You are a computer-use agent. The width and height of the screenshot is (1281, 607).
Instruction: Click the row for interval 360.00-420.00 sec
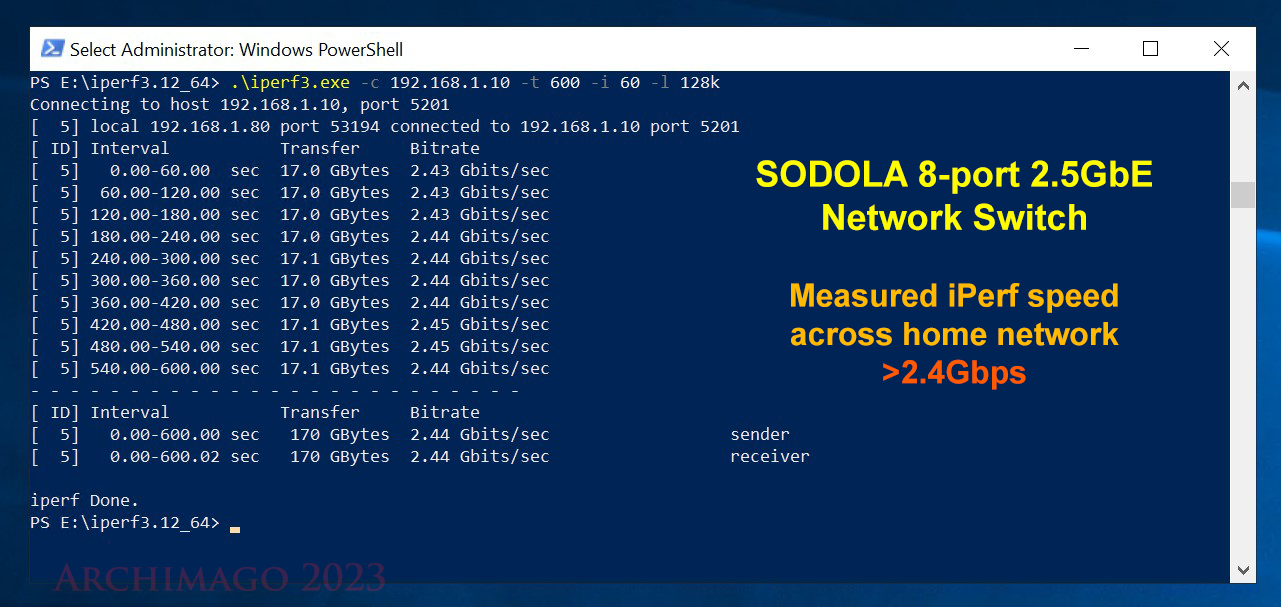tap(290, 302)
